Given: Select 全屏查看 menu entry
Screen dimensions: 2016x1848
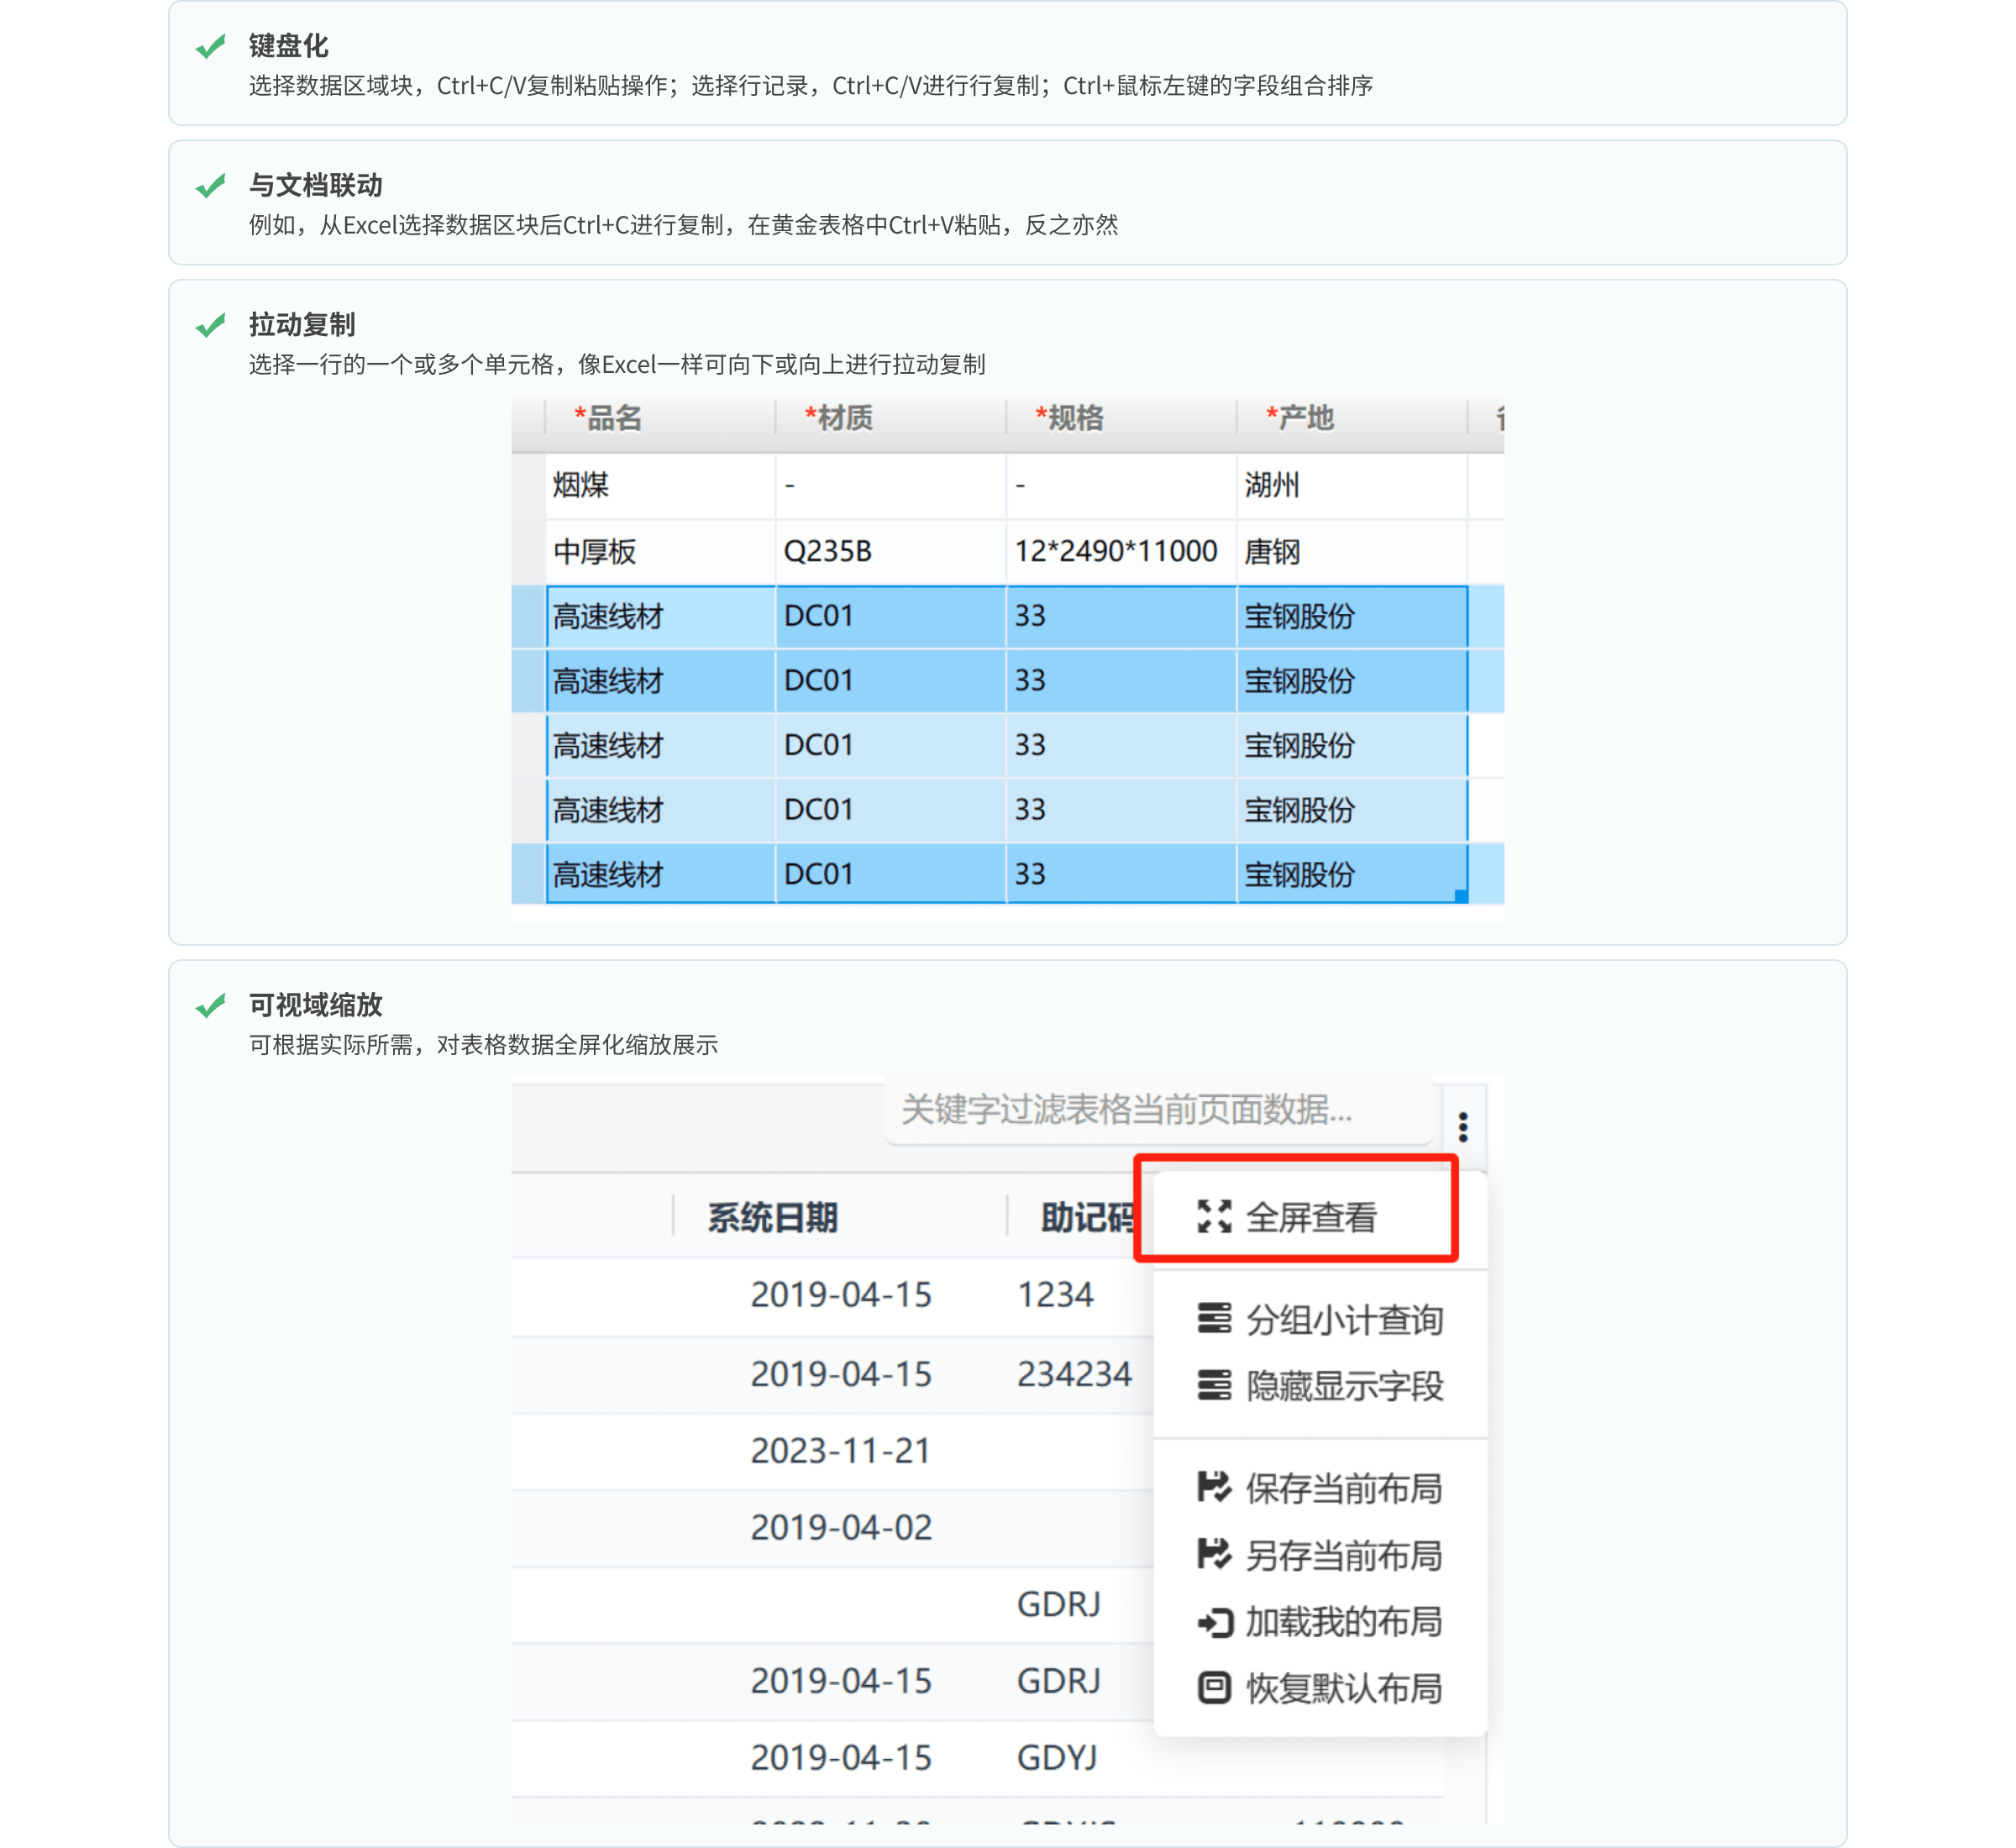Looking at the screenshot, I should click(1311, 1217).
